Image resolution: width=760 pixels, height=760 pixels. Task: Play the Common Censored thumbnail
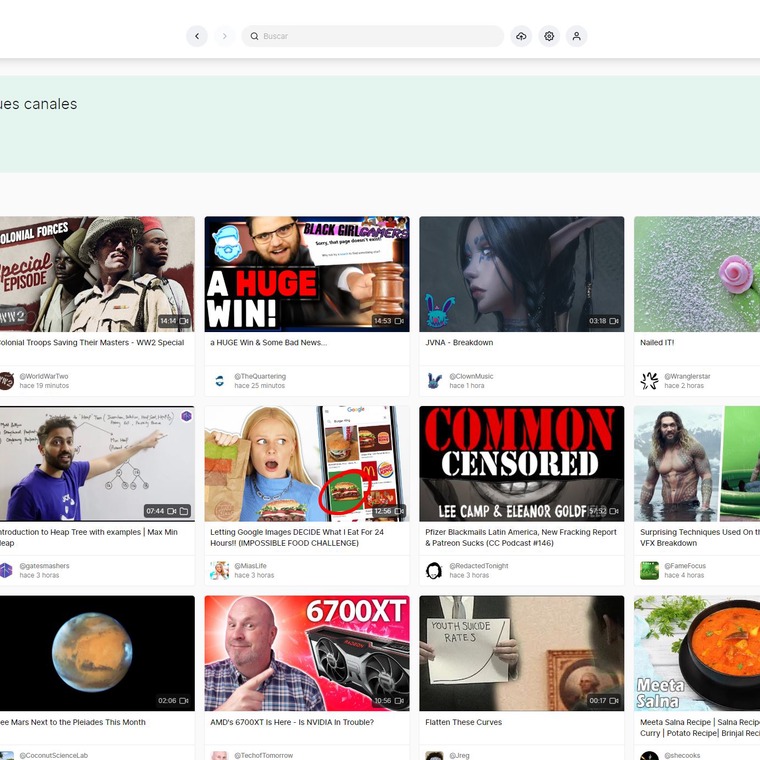click(x=522, y=464)
